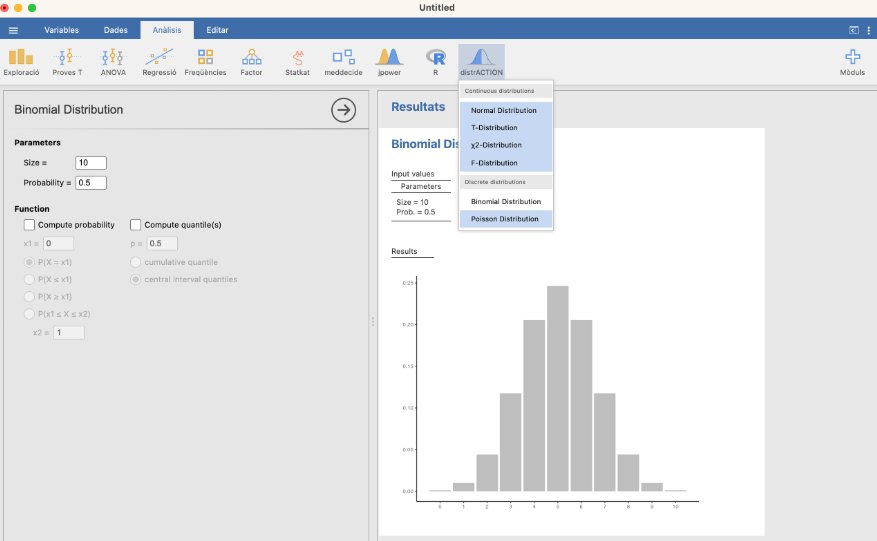Open the Regressió analysis menu
Screen dimensions: 877x541
point(159,62)
